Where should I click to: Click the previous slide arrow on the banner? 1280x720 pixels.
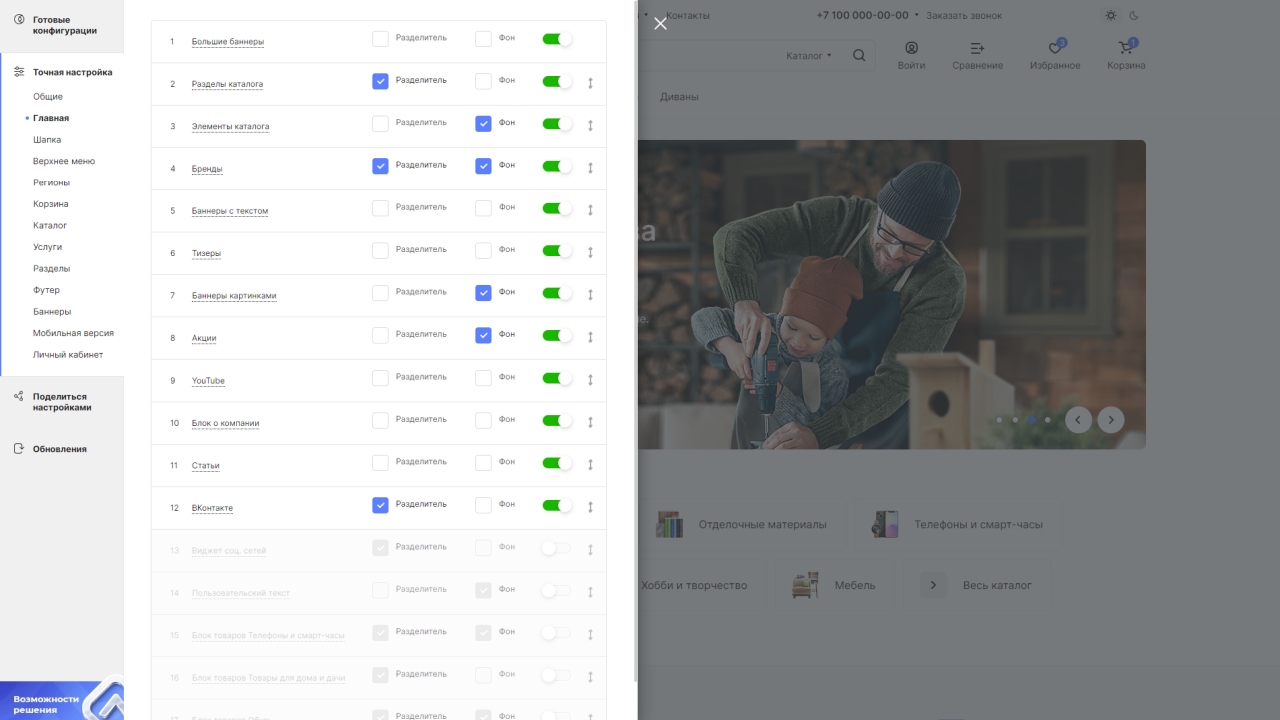click(x=1078, y=419)
